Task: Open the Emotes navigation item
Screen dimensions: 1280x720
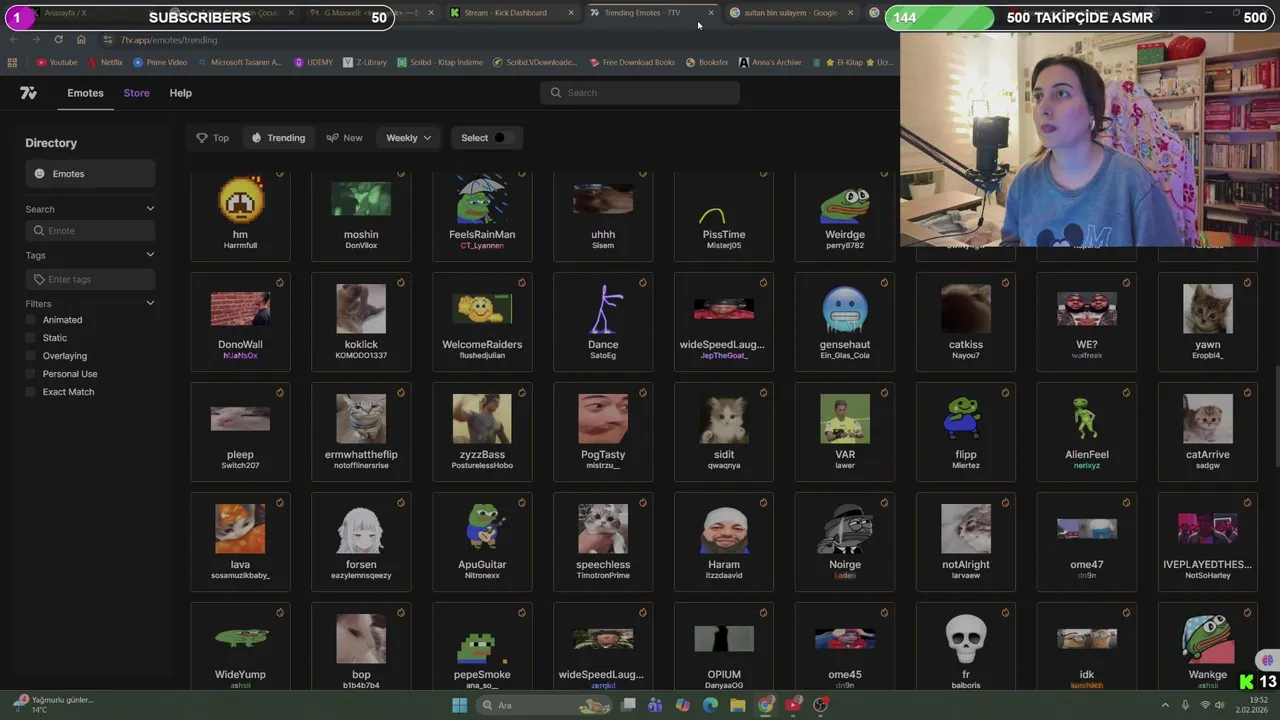Action: [85, 93]
